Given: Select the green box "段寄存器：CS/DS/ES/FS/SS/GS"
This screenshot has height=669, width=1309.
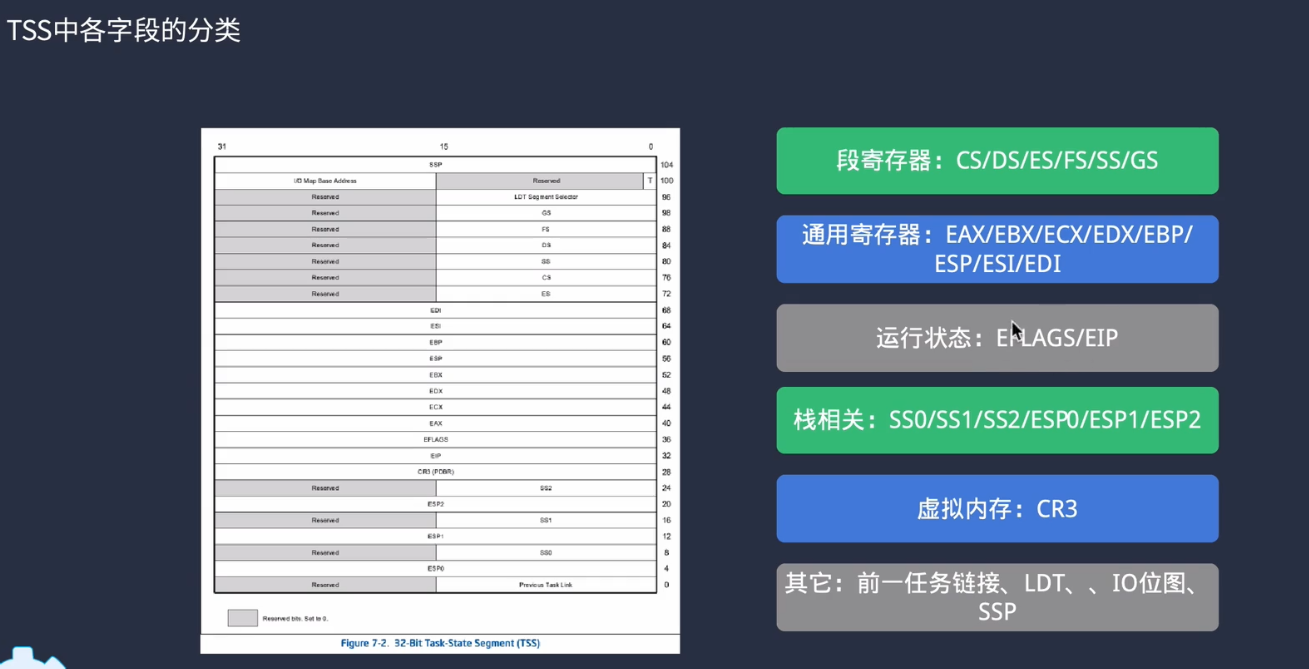Looking at the screenshot, I should [997, 160].
